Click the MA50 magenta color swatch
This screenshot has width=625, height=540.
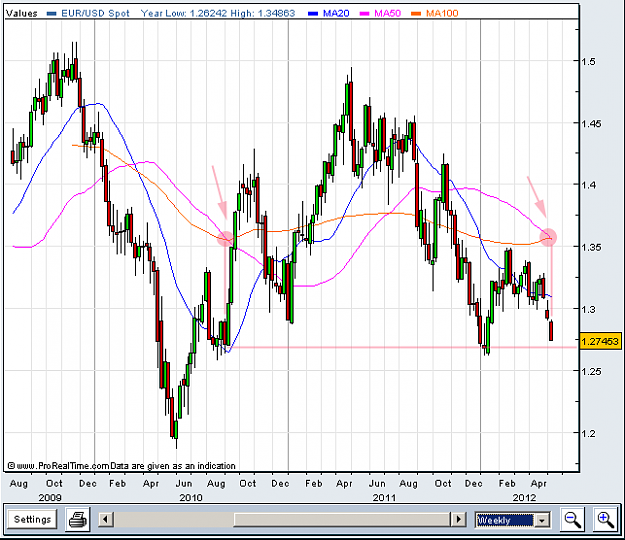click(x=364, y=14)
